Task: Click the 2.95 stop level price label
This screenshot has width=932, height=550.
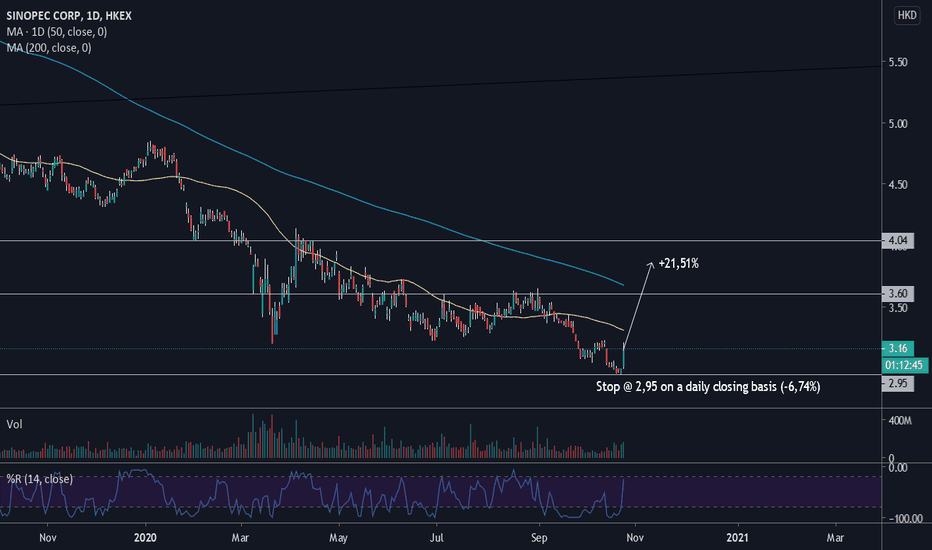Action: tap(898, 383)
